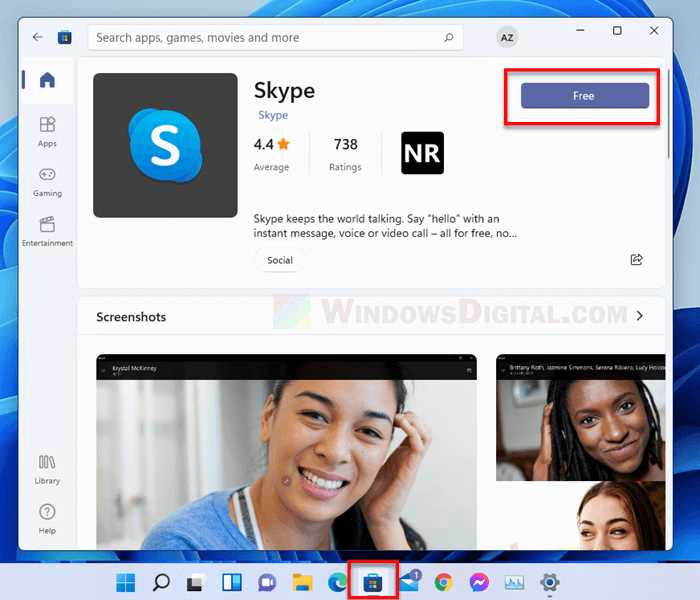Viewport: 700px width, 600px height.
Task: Open the Entertainment section in sidebar
Action: click(x=47, y=231)
